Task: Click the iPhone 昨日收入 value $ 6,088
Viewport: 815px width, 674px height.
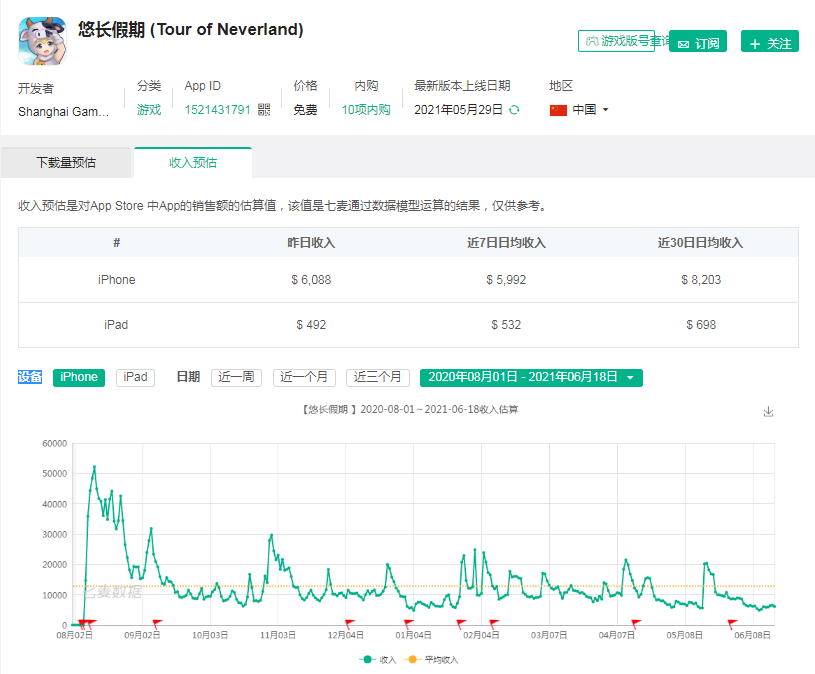Action: click(311, 280)
